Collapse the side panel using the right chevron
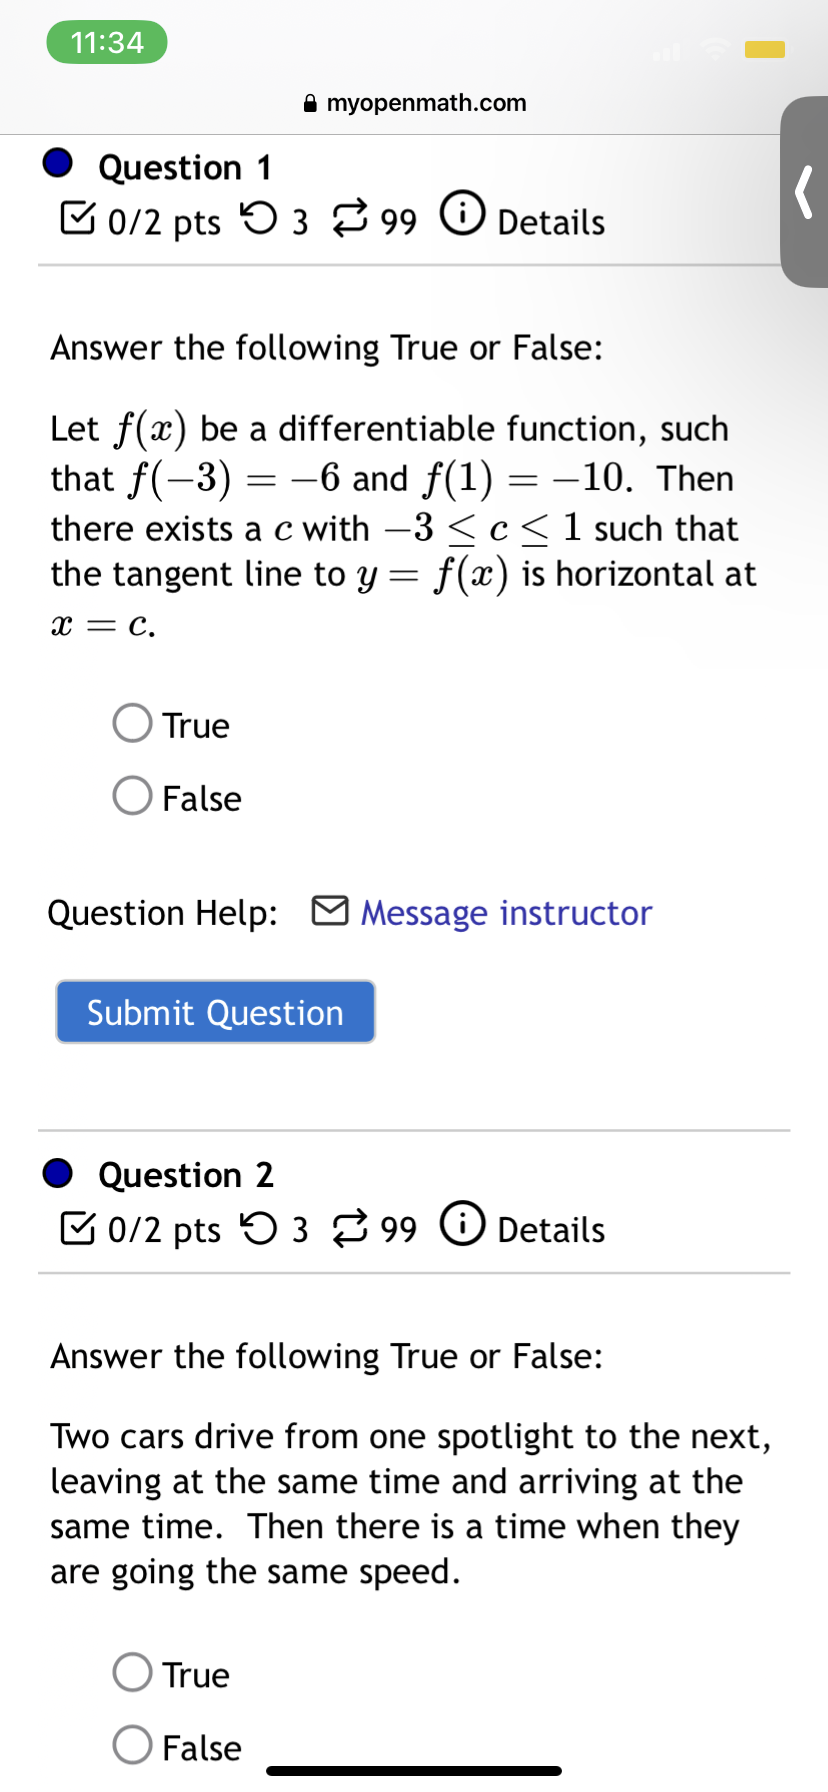The height and width of the screenshot is (1792, 828). [x=803, y=193]
